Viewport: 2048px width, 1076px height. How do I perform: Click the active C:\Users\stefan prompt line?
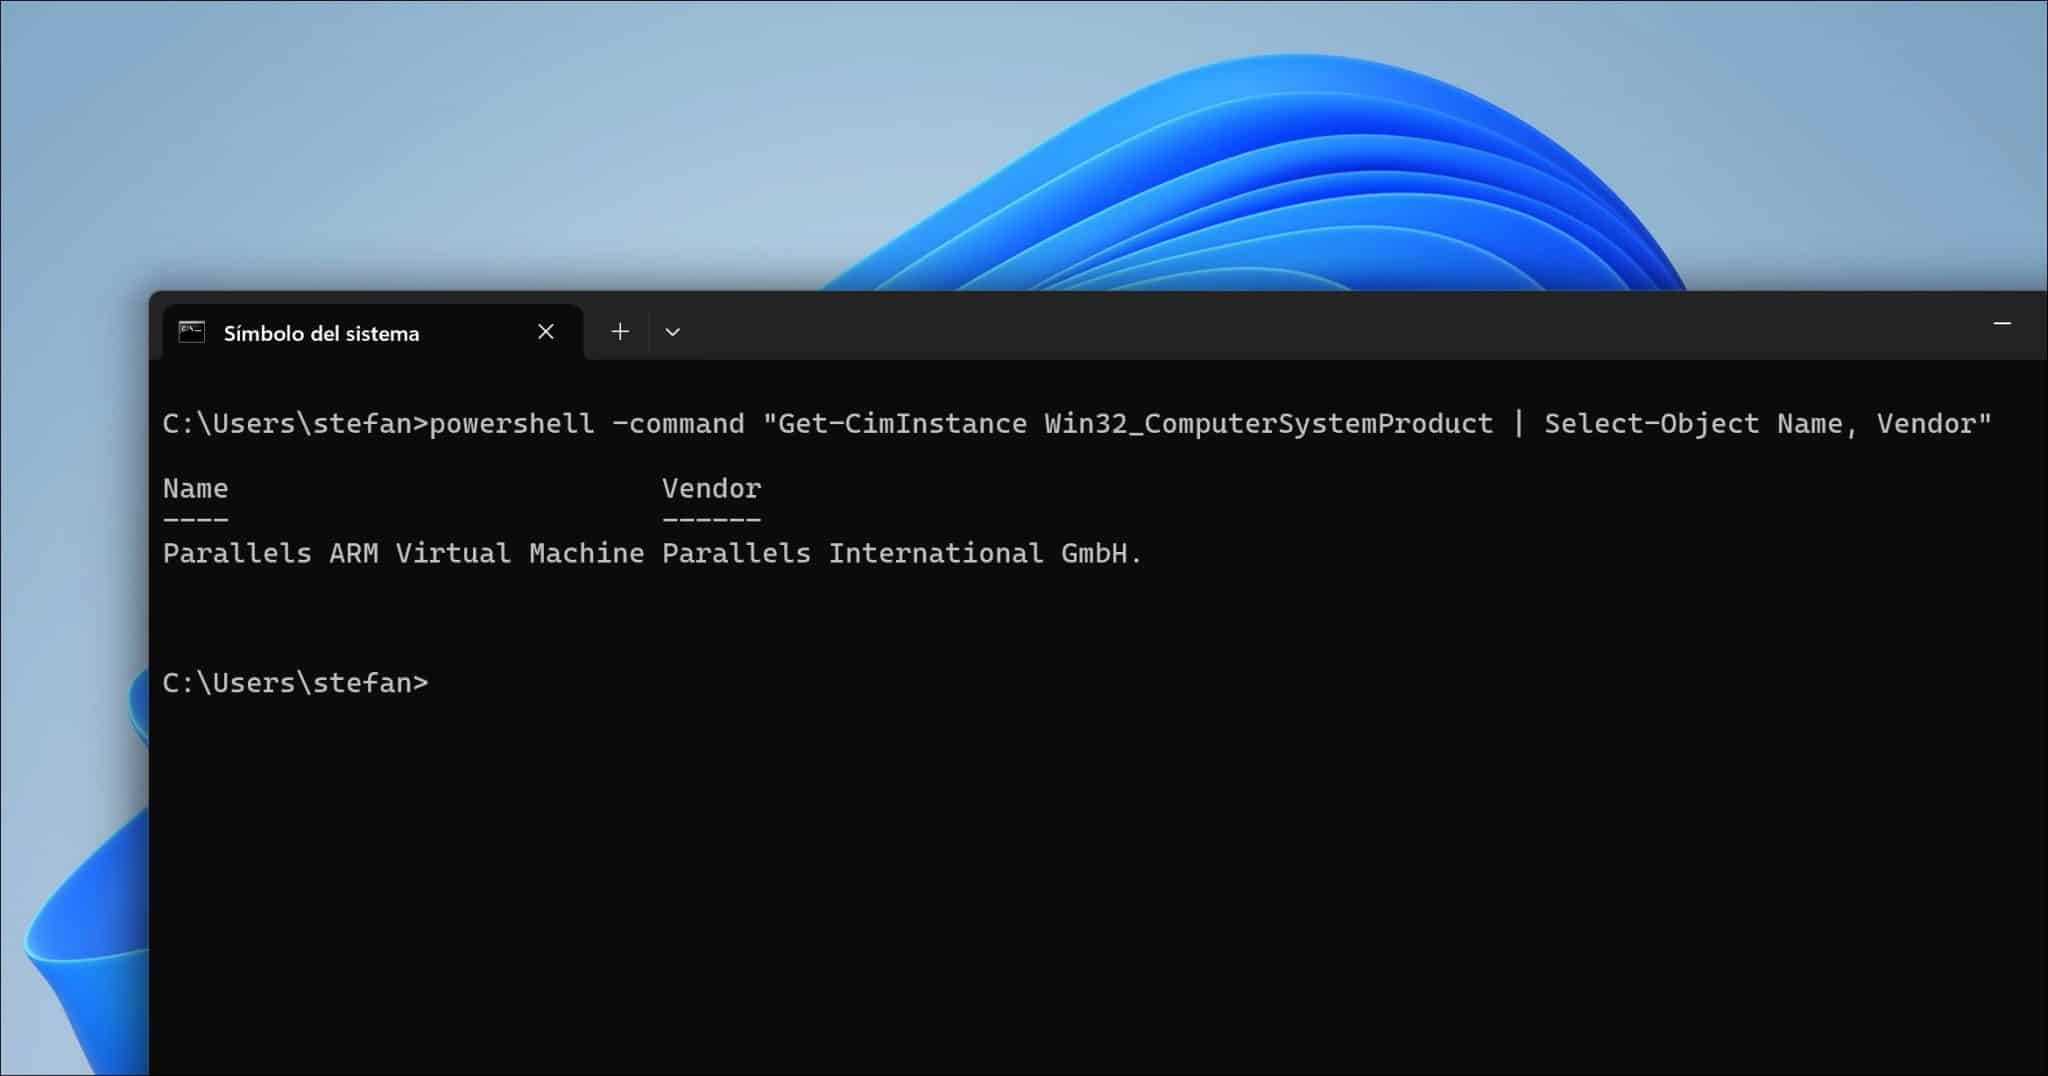[x=297, y=682]
